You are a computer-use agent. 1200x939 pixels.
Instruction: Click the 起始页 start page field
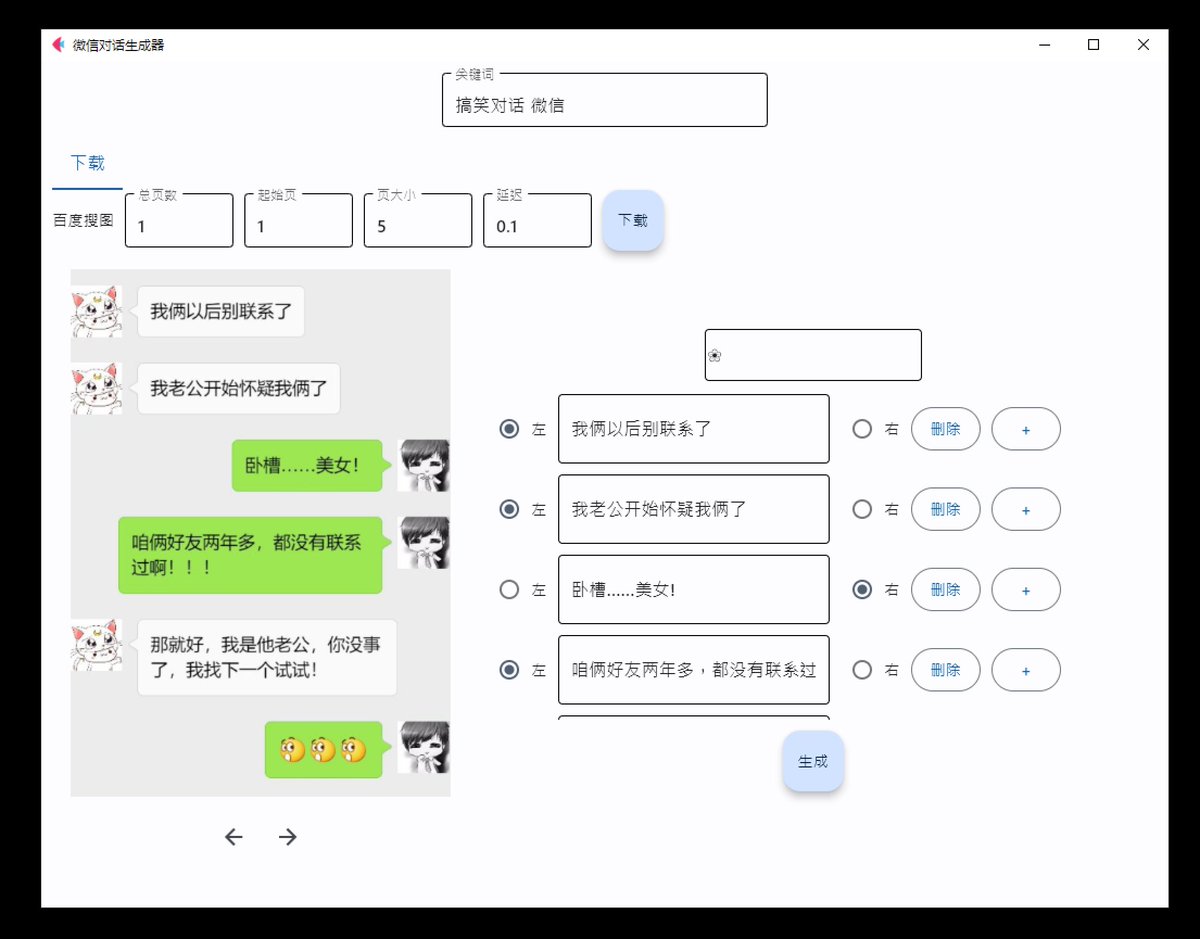tap(298, 220)
